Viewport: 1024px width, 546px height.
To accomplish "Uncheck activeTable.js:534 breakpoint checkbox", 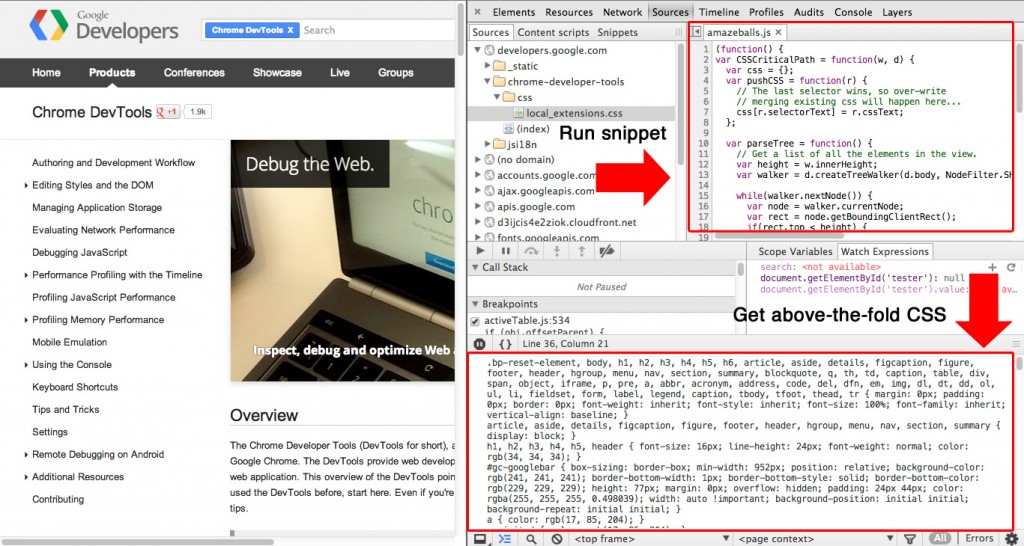I will [x=476, y=321].
